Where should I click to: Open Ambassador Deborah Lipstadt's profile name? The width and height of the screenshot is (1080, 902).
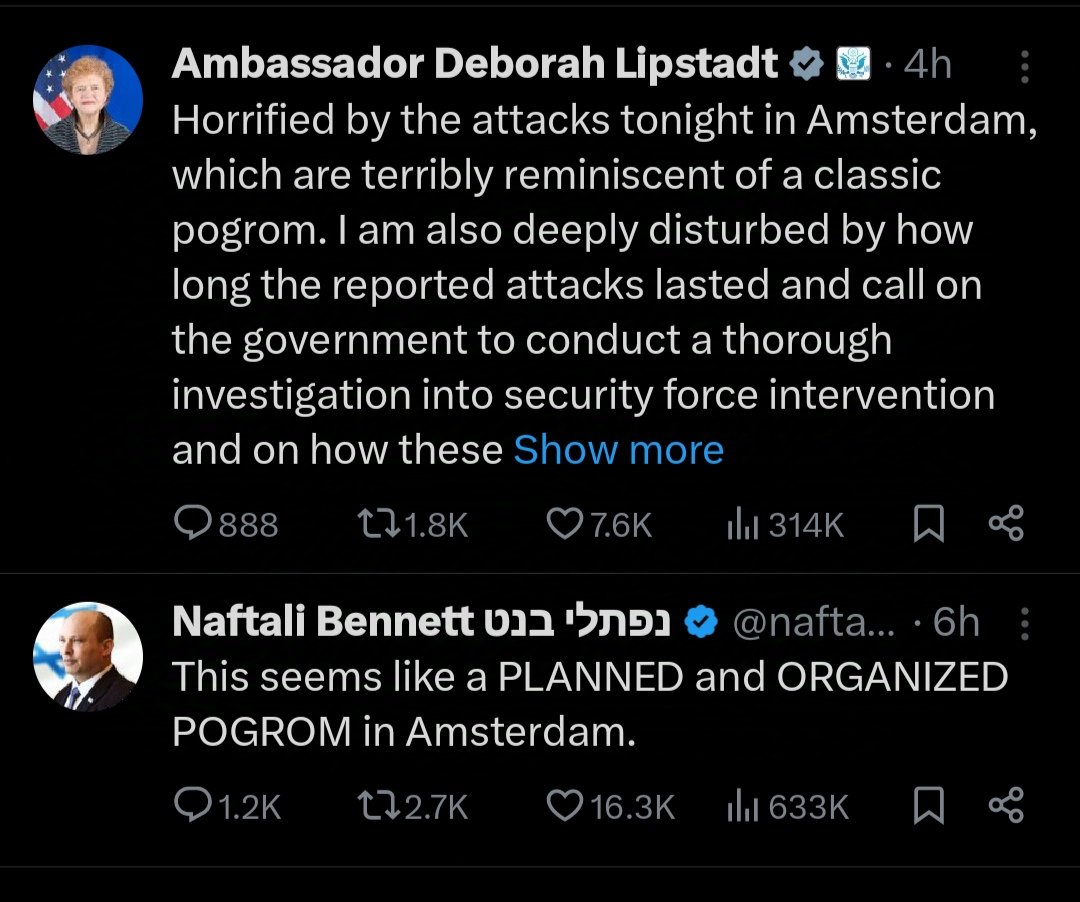click(475, 65)
